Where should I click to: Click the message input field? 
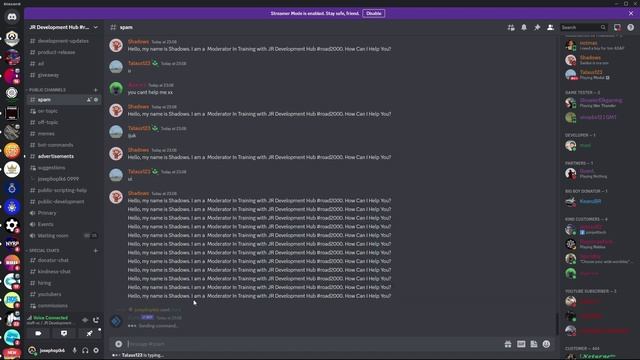point(312,344)
